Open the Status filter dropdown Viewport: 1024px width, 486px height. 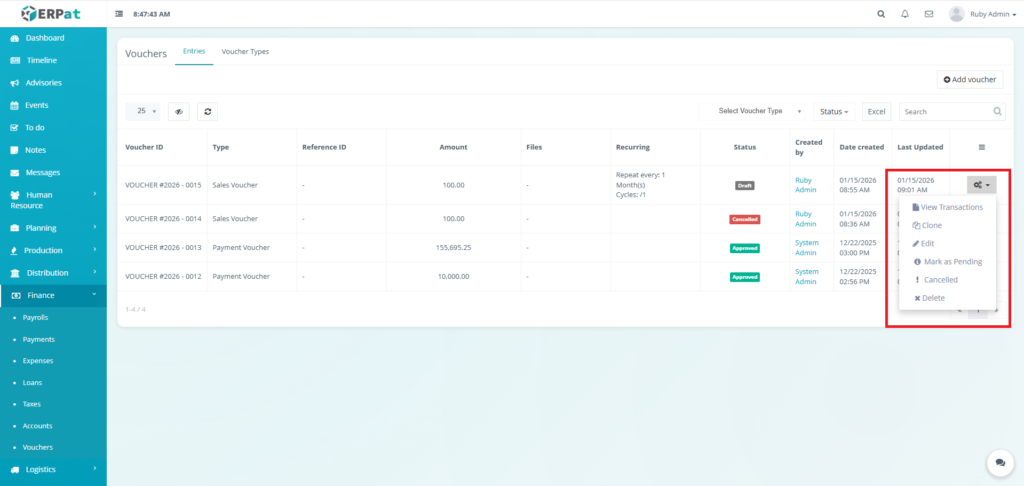[x=834, y=112]
